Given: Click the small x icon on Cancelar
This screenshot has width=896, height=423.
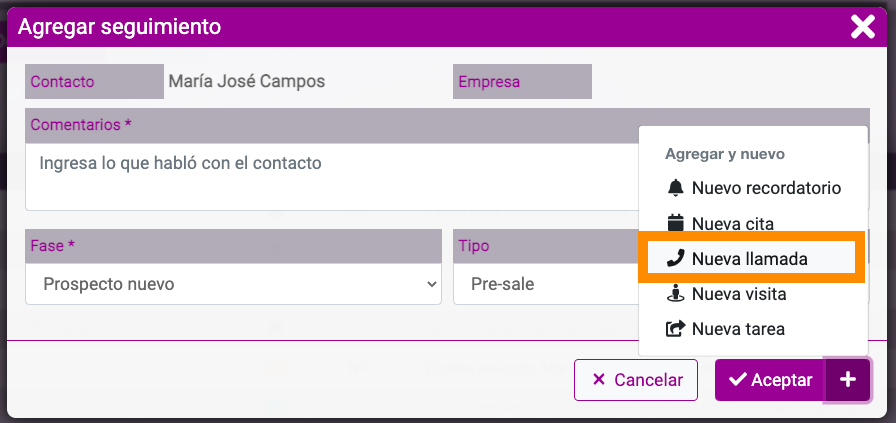Looking at the screenshot, I should point(599,380).
